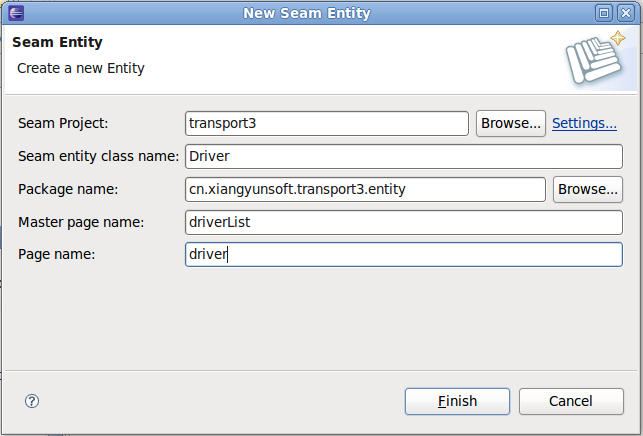Click the Master page name label
Screen dimensions: 643x436
click(81, 222)
